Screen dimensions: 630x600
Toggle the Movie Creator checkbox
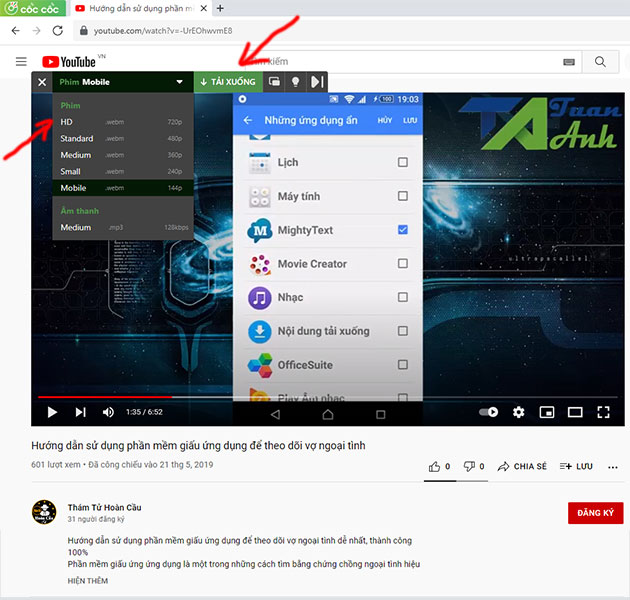(x=403, y=263)
